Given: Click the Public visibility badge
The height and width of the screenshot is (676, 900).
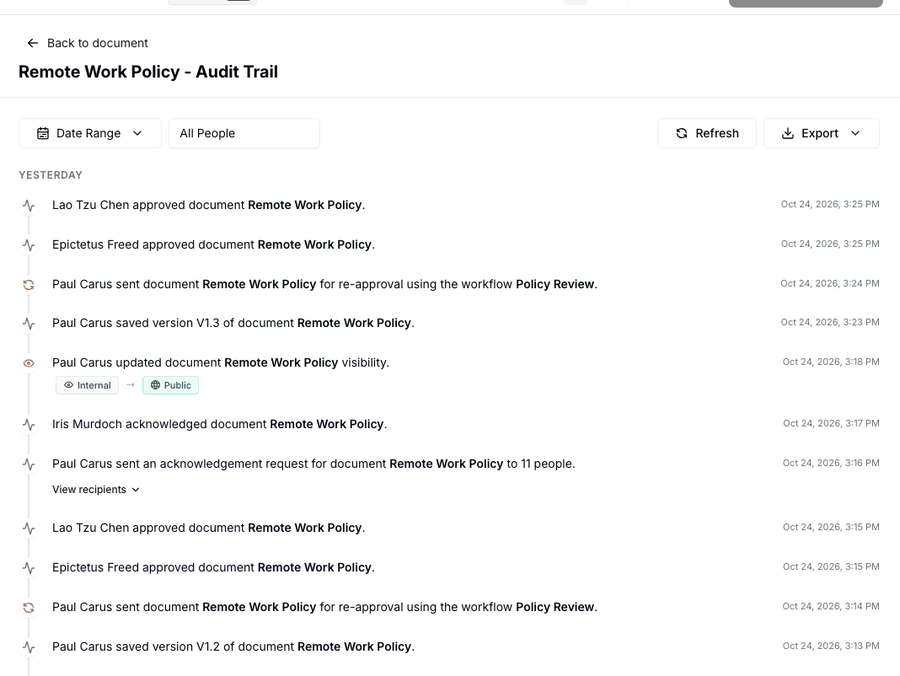Looking at the screenshot, I should point(170,385).
